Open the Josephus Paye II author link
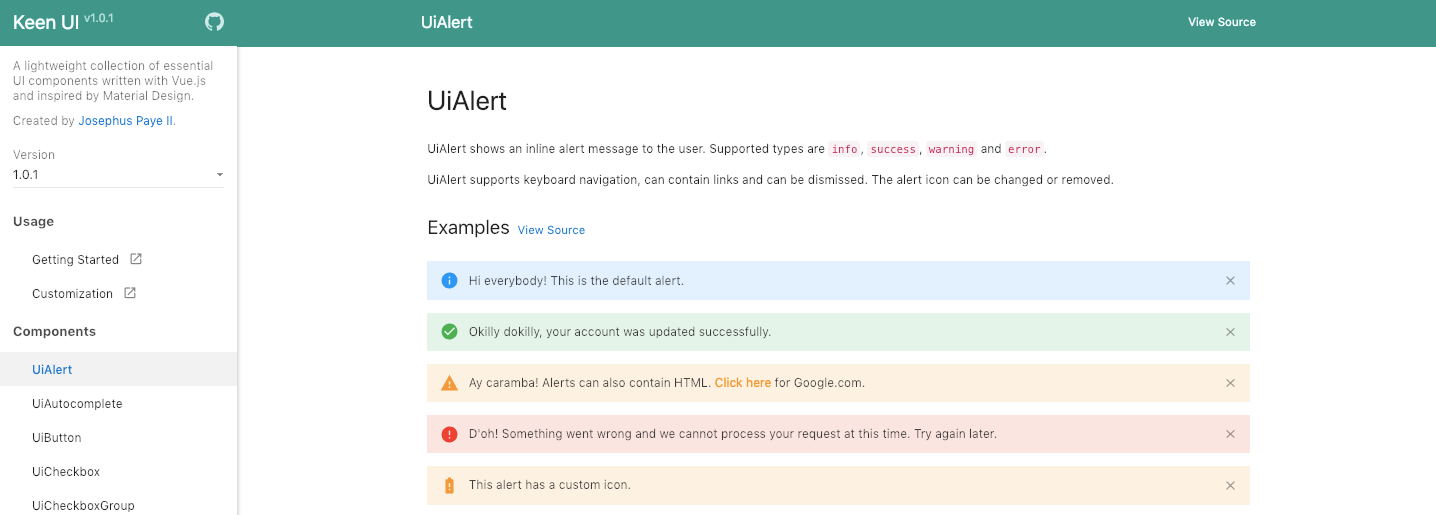The image size is (1436, 515). coord(126,121)
